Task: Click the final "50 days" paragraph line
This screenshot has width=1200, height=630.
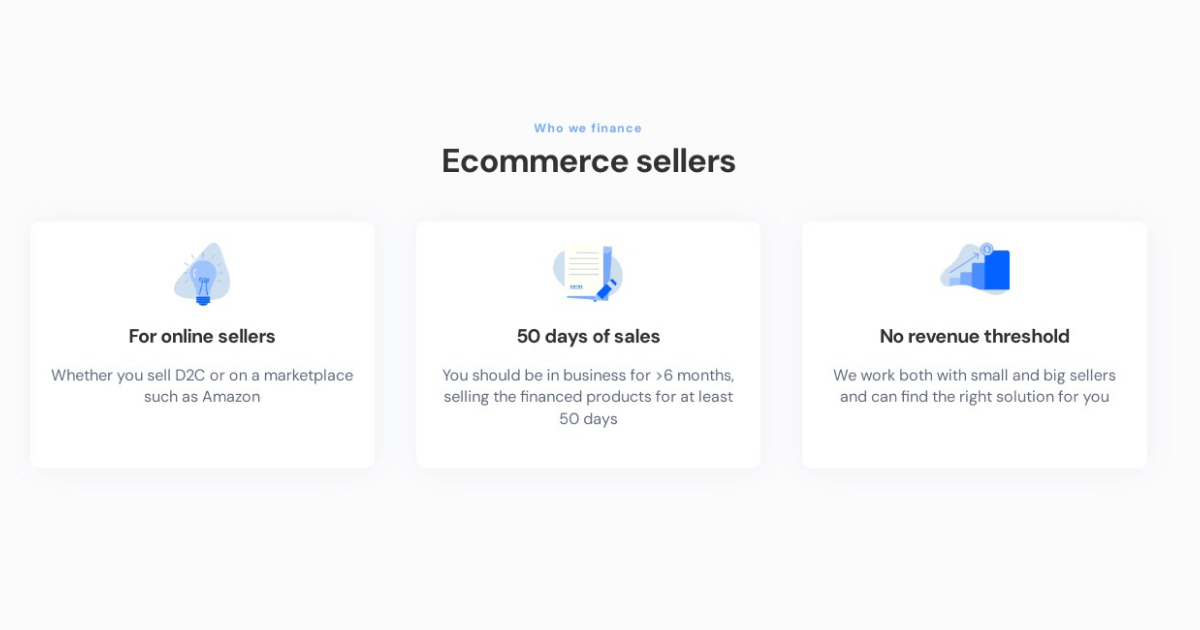Action: pyautogui.click(x=588, y=419)
